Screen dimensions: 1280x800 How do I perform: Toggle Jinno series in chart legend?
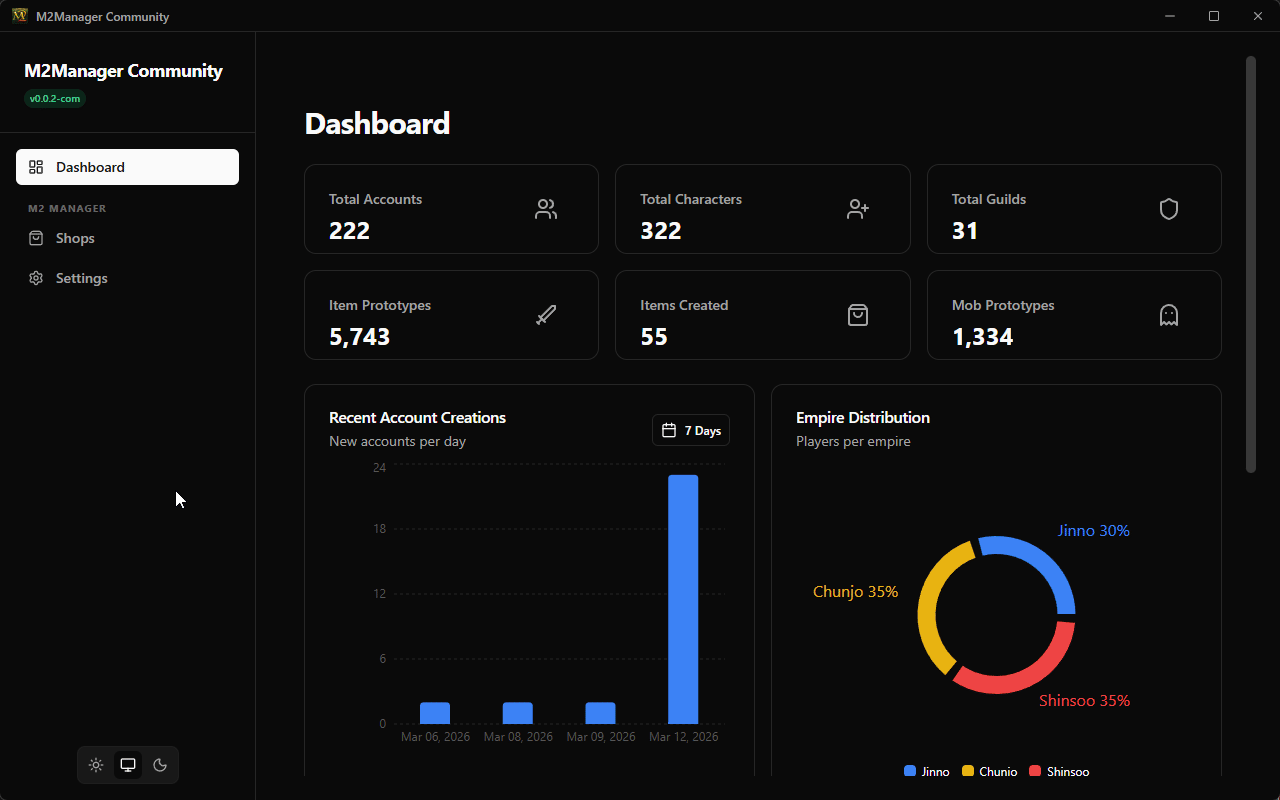[927, 771]
